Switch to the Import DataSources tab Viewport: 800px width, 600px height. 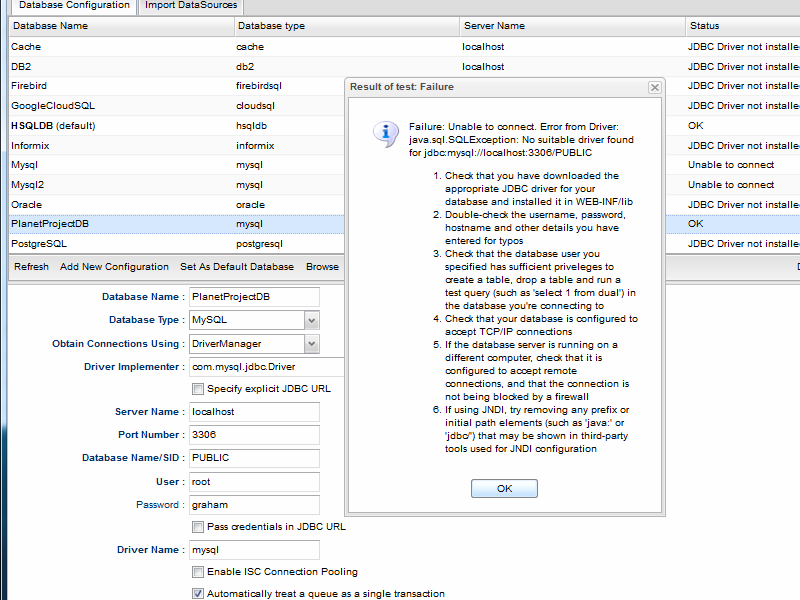click(190, 6)
